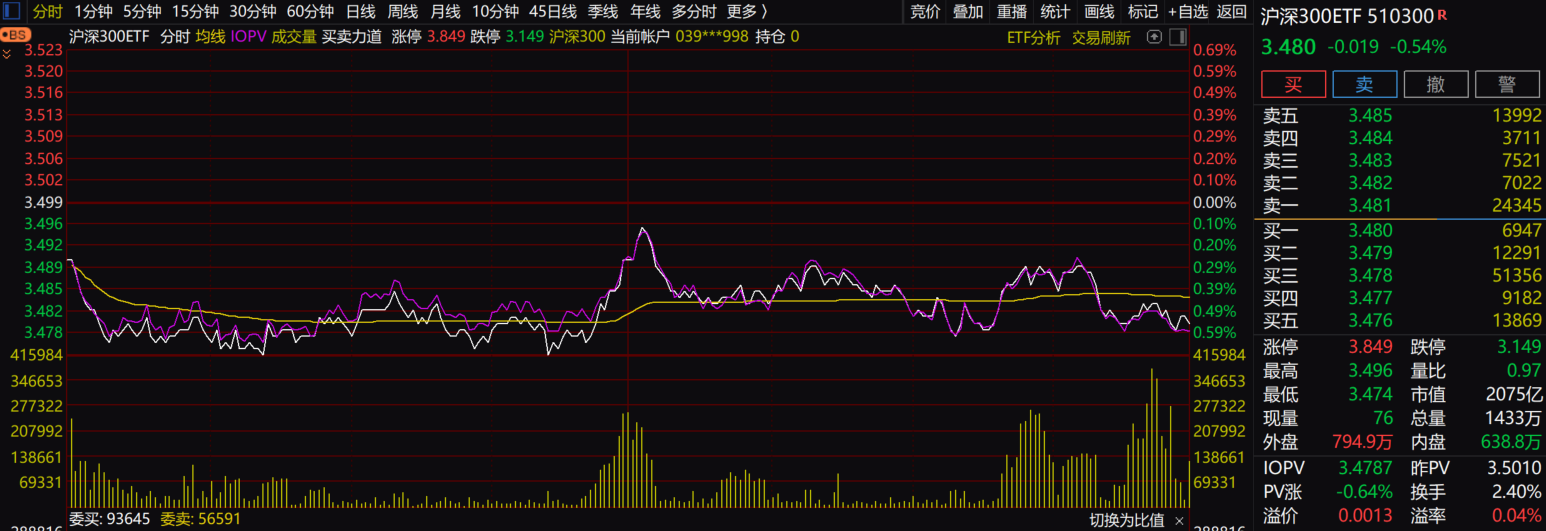This screenshot has height=531, width=1546.
Task: Click the red 买 buy button
Action: pos(1293,84)
